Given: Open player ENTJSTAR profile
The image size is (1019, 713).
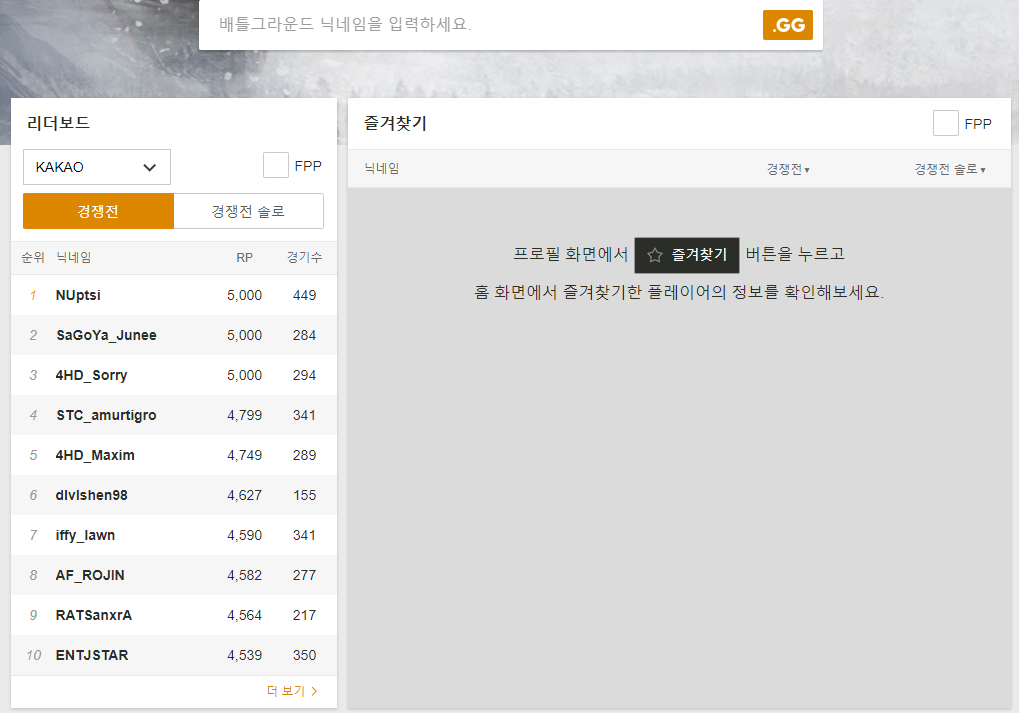Looking at the screenshot, I should tap(92, 655).
